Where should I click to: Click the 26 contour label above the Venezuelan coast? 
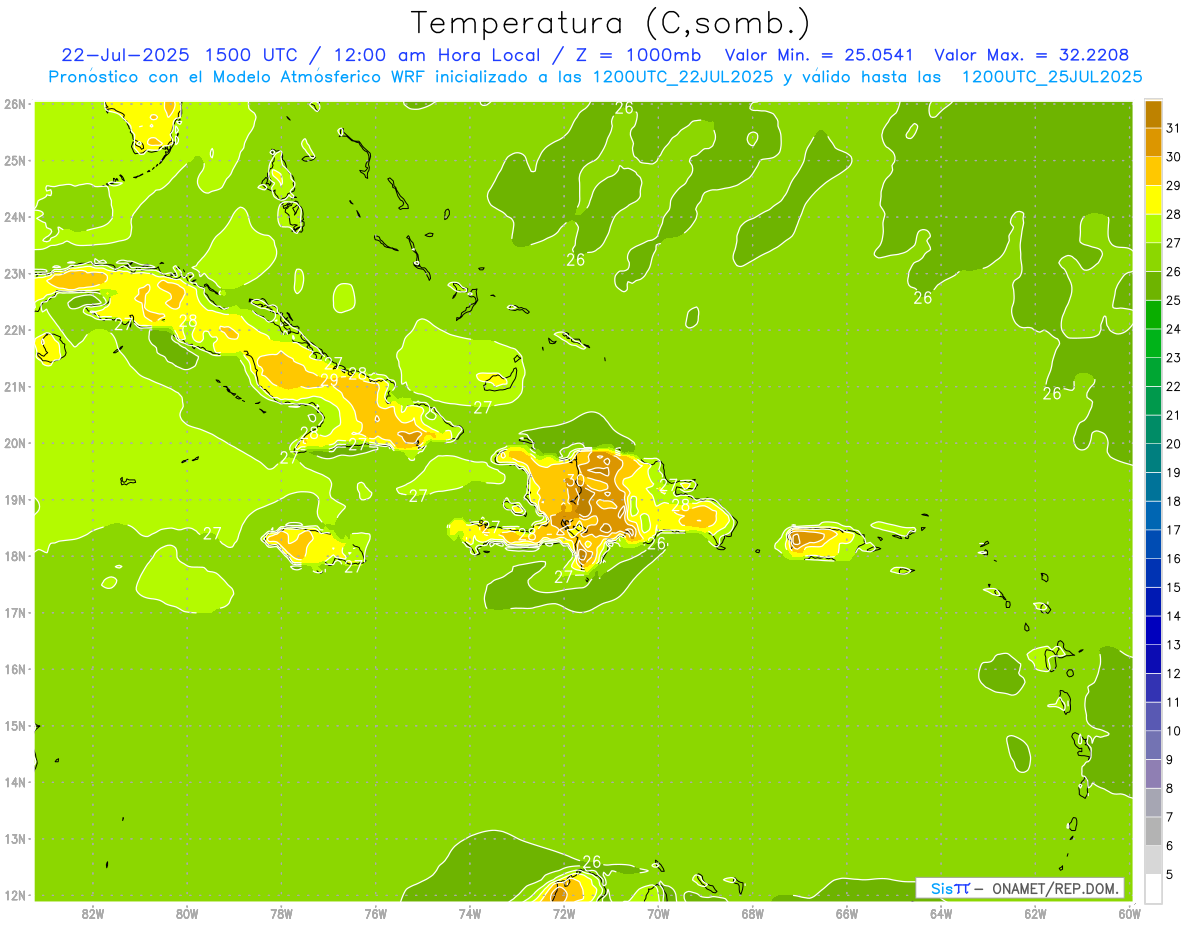[592, 862]
